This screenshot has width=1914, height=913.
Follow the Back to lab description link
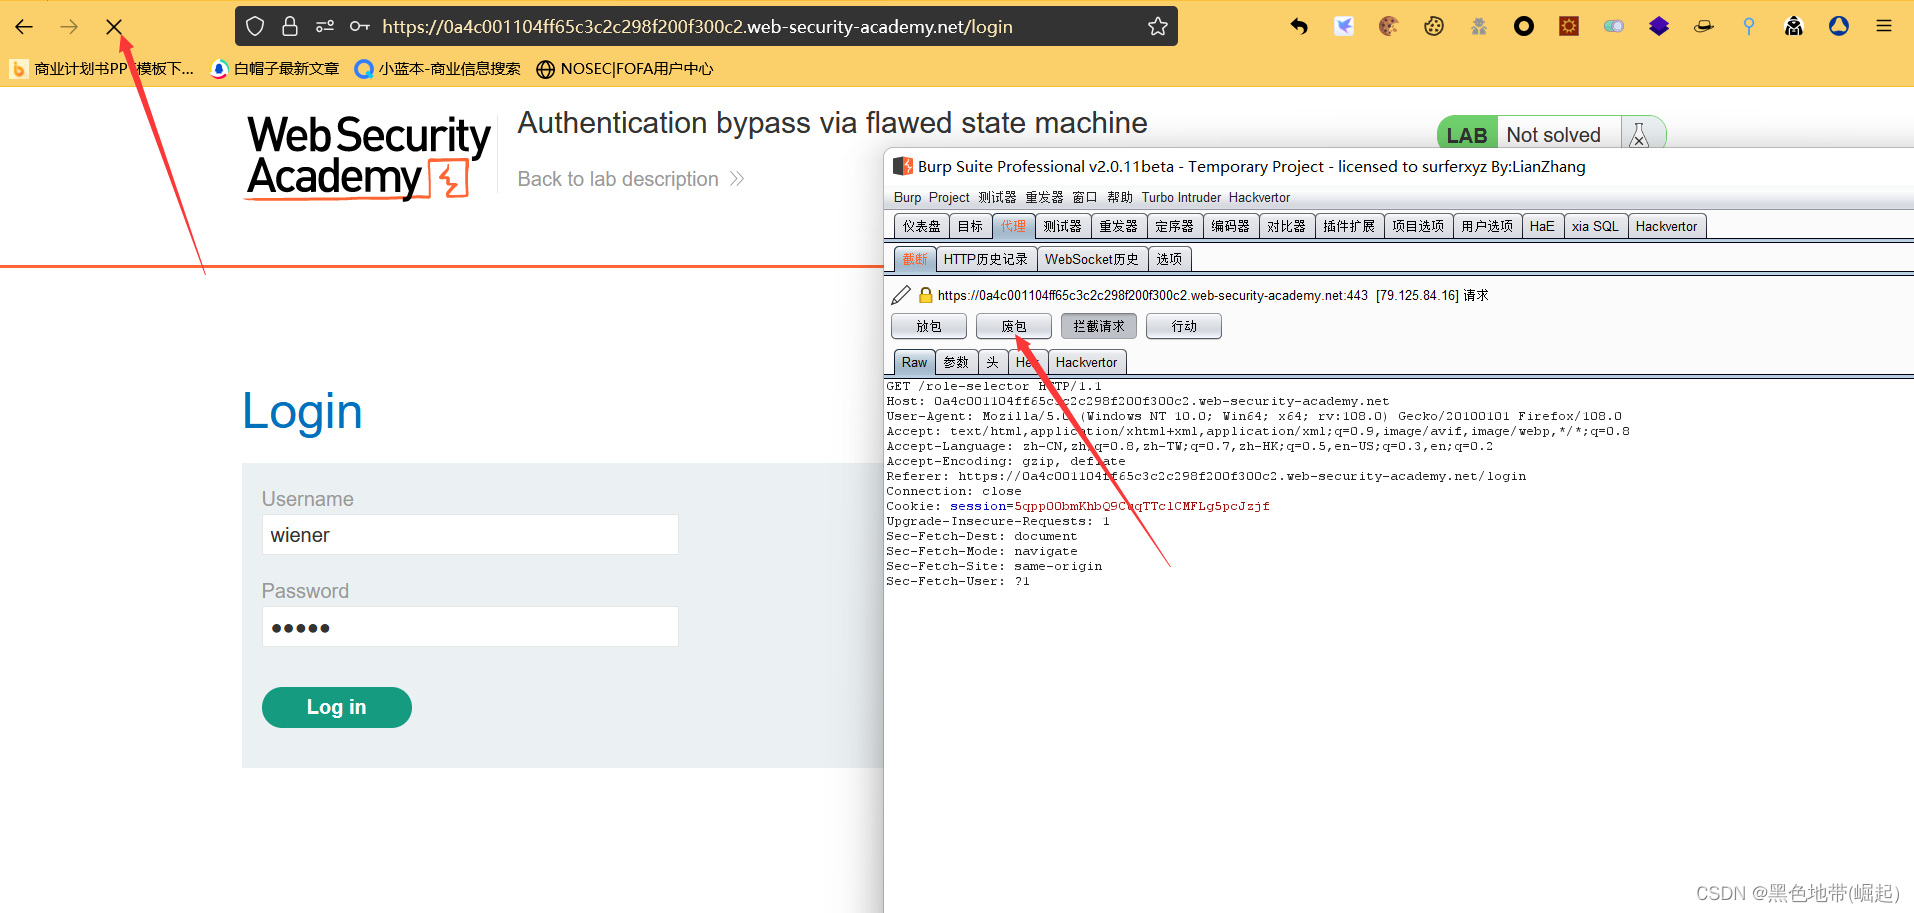(630, 179)
